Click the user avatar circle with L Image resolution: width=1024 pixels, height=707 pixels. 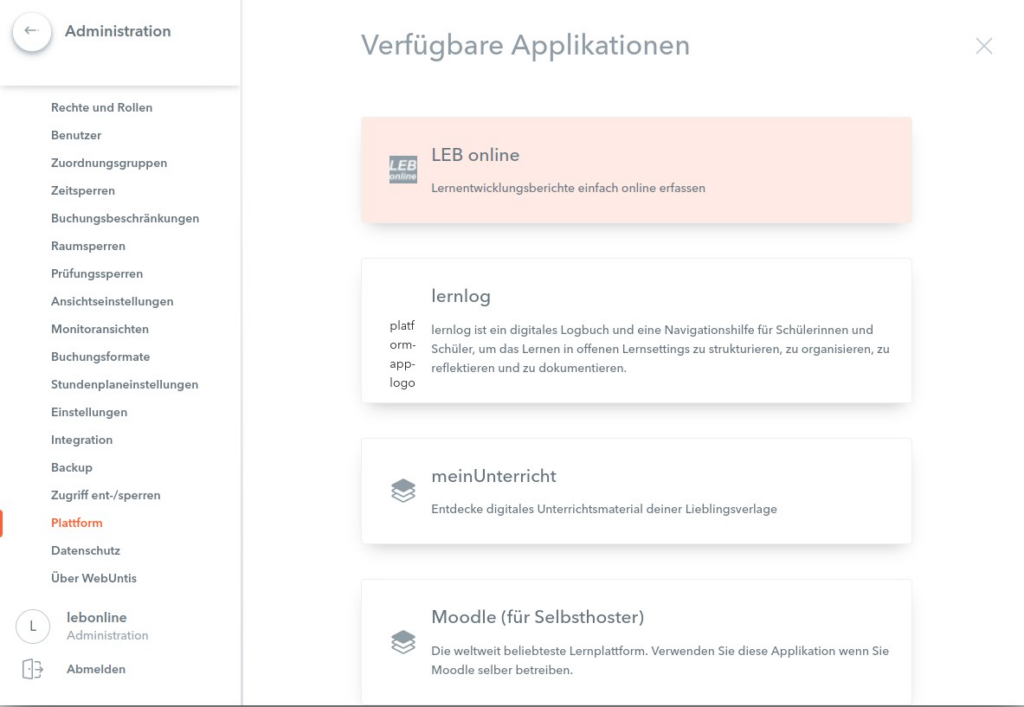click(x=32, y=626)
